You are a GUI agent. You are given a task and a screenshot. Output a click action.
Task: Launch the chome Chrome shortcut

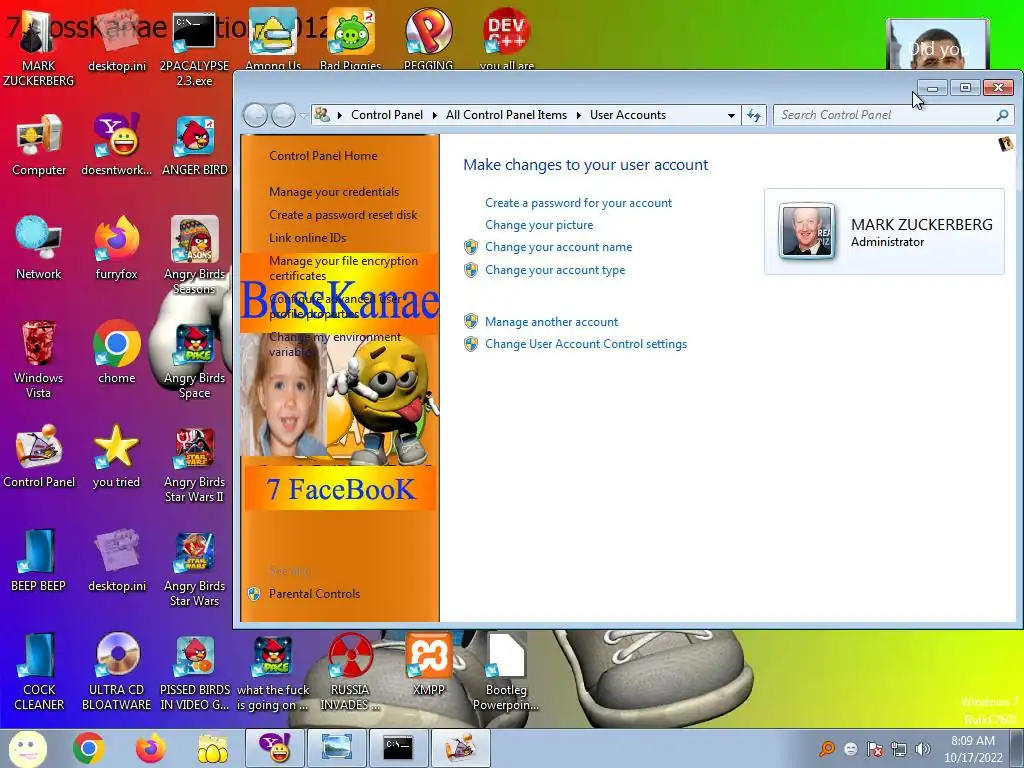coord(116,353)
